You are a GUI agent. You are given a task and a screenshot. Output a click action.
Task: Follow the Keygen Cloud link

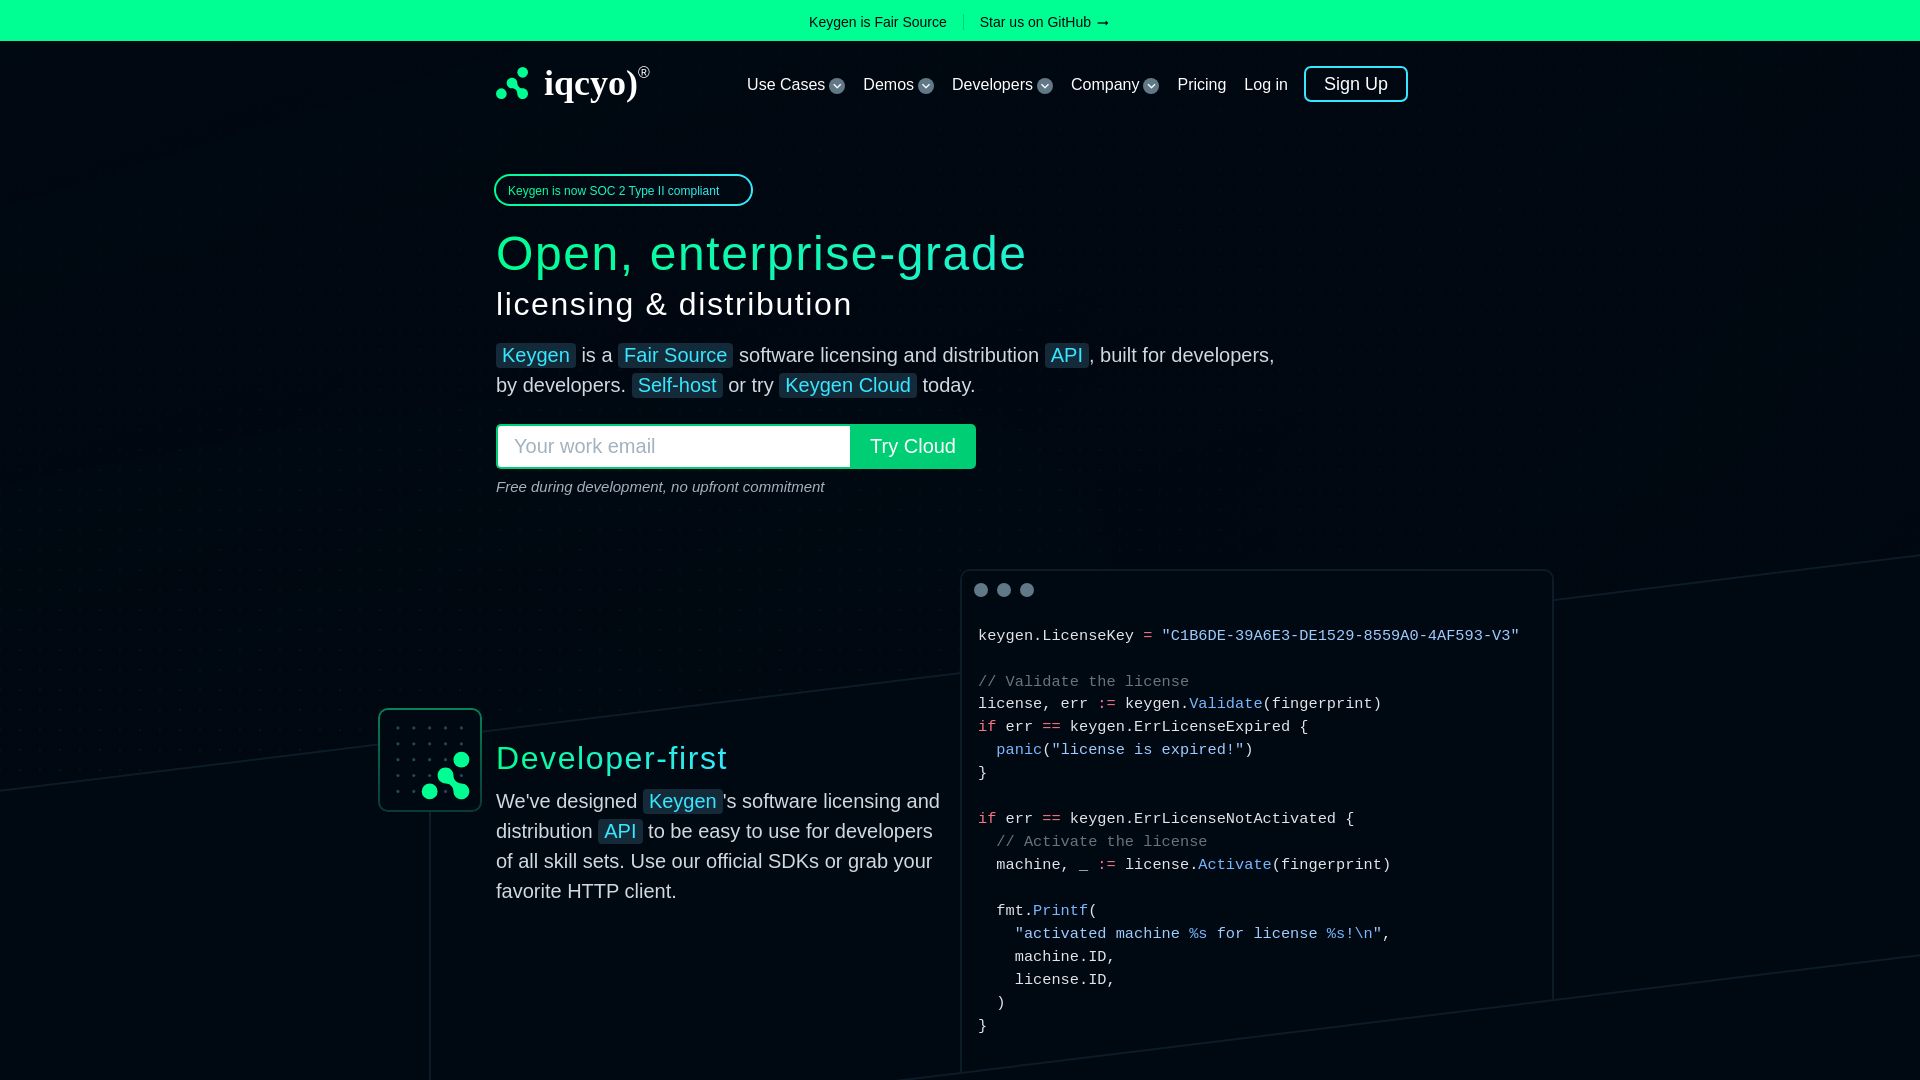tap(847, 385)
